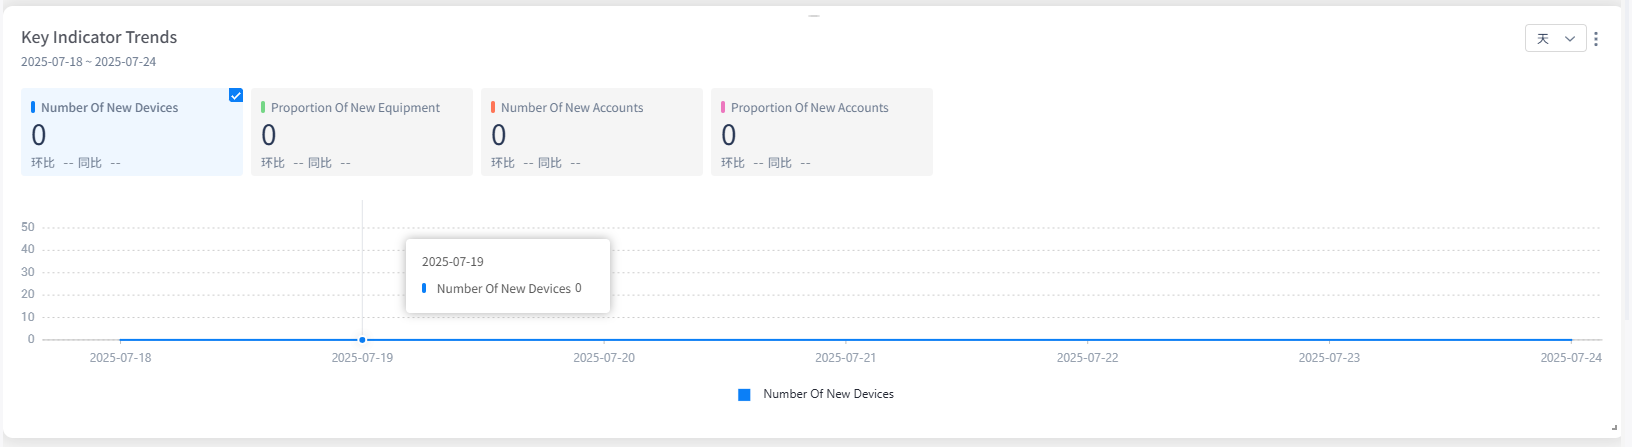This screenshot has width=1632, height=447.
Task: Open the 天 time granularity dropdown
Action: pyautogui.click(x=1555, y=39)
